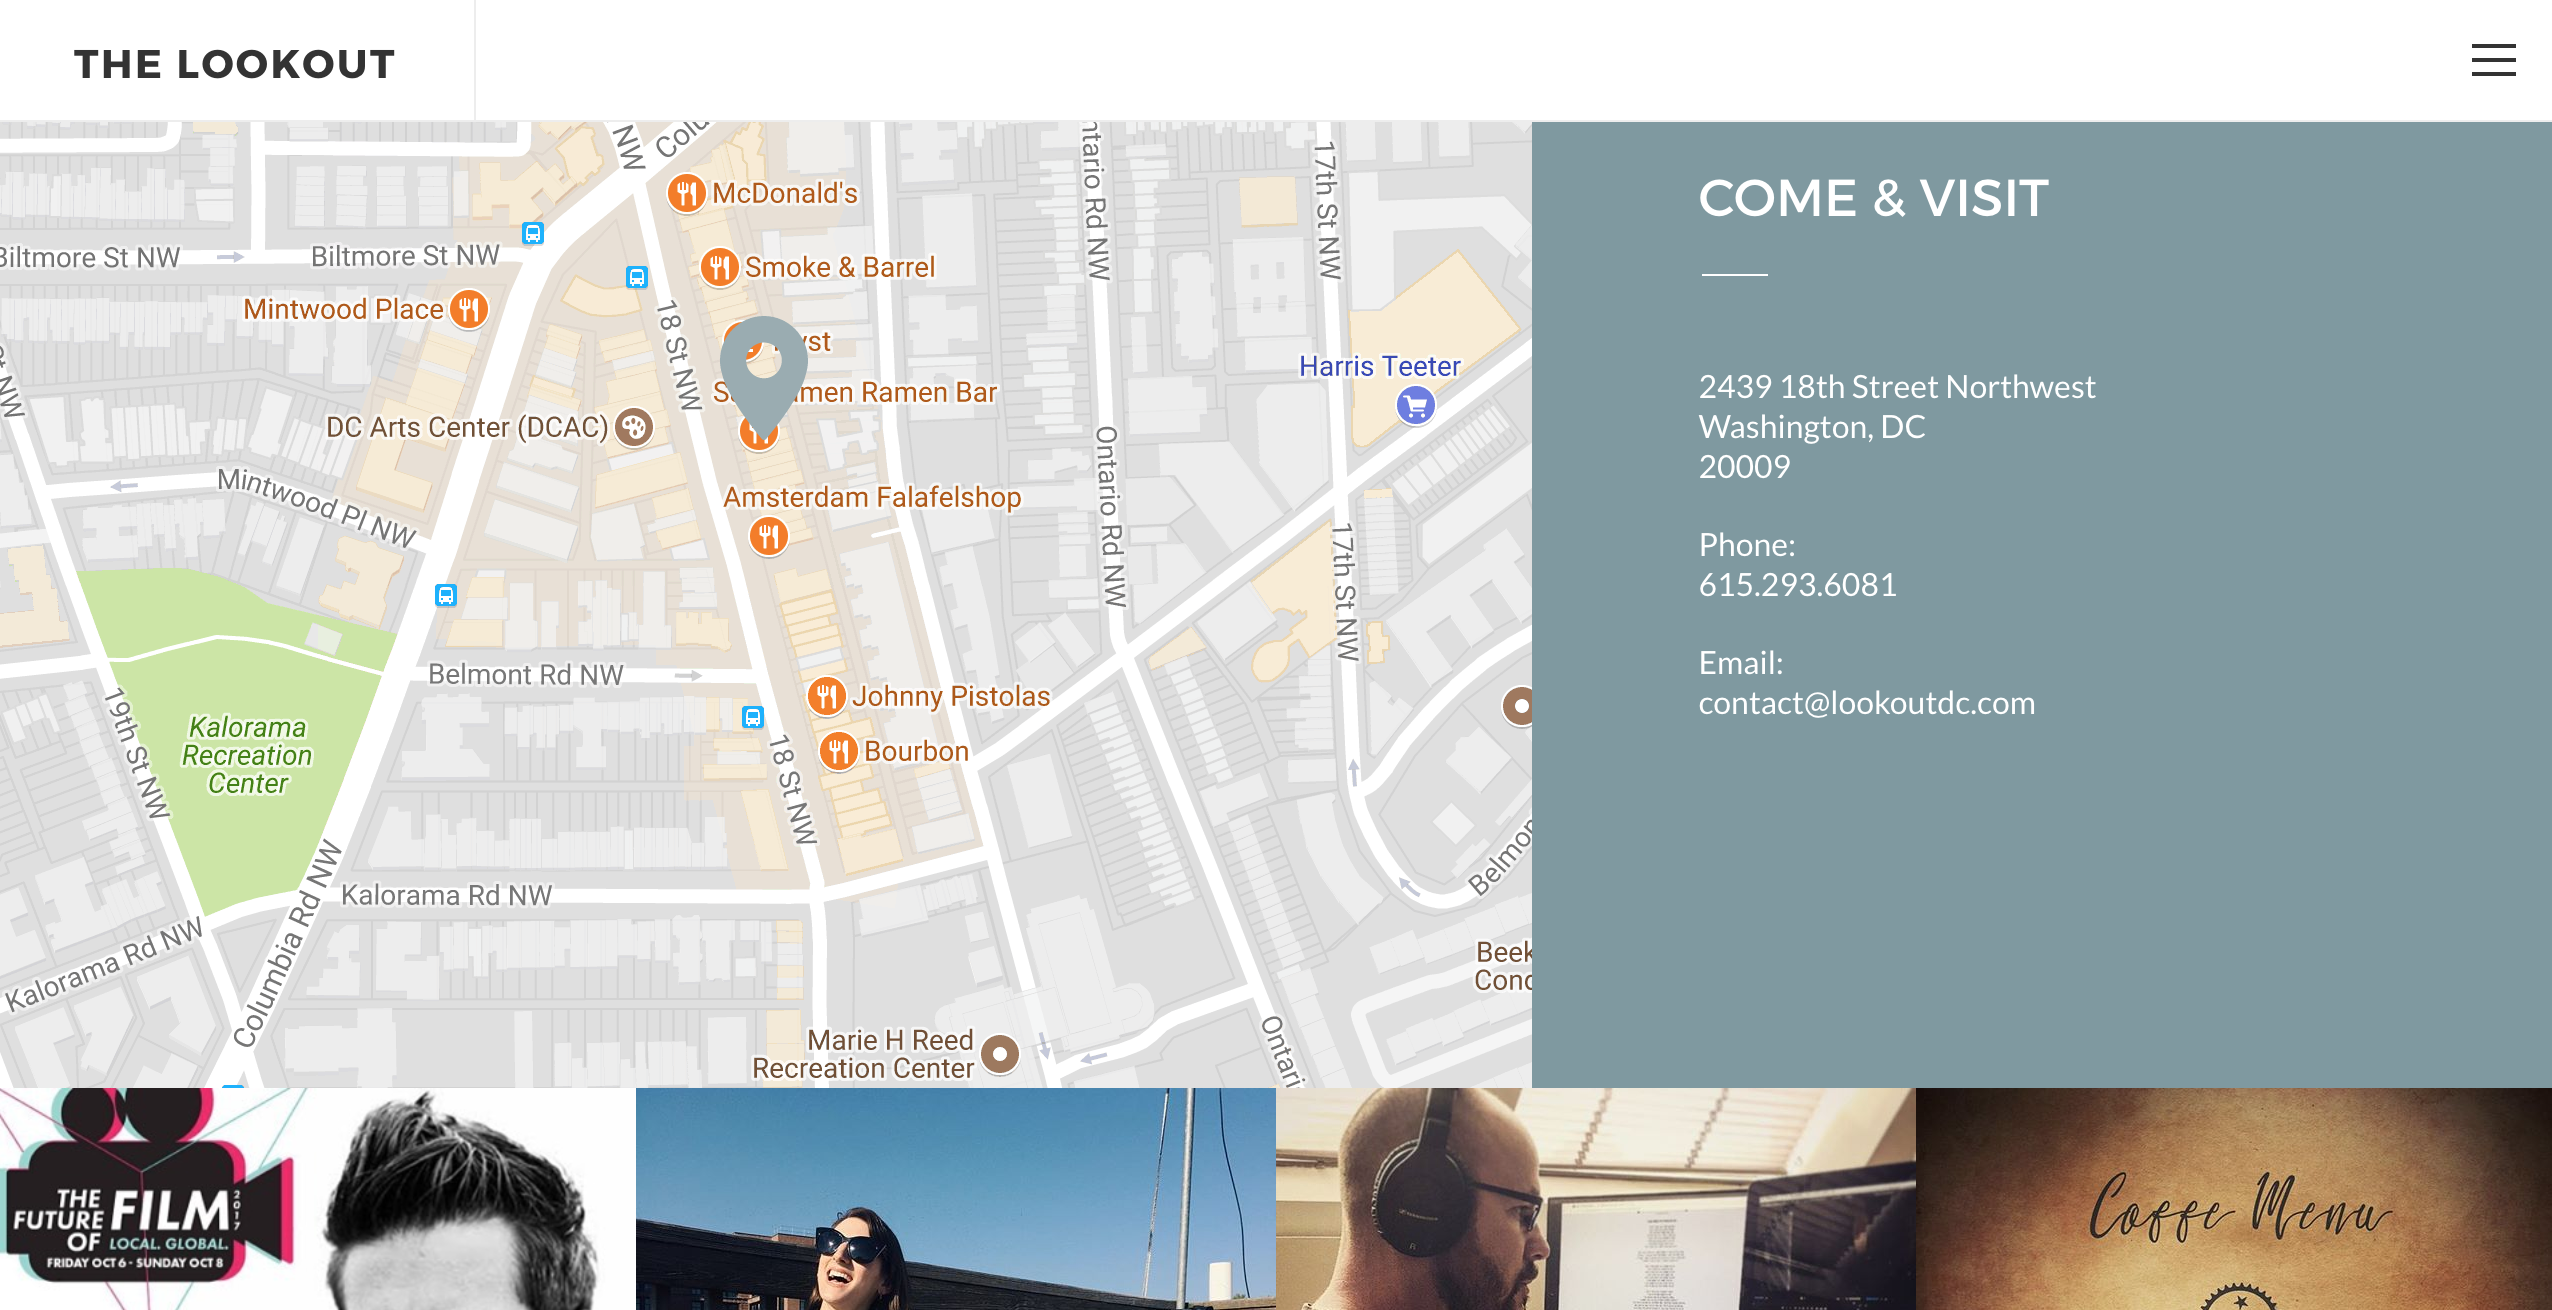The image size is (2552, 1310).
Task: Select the DC Arts Center palette icon
Action: pyautogui.click(x=633, y=427)
